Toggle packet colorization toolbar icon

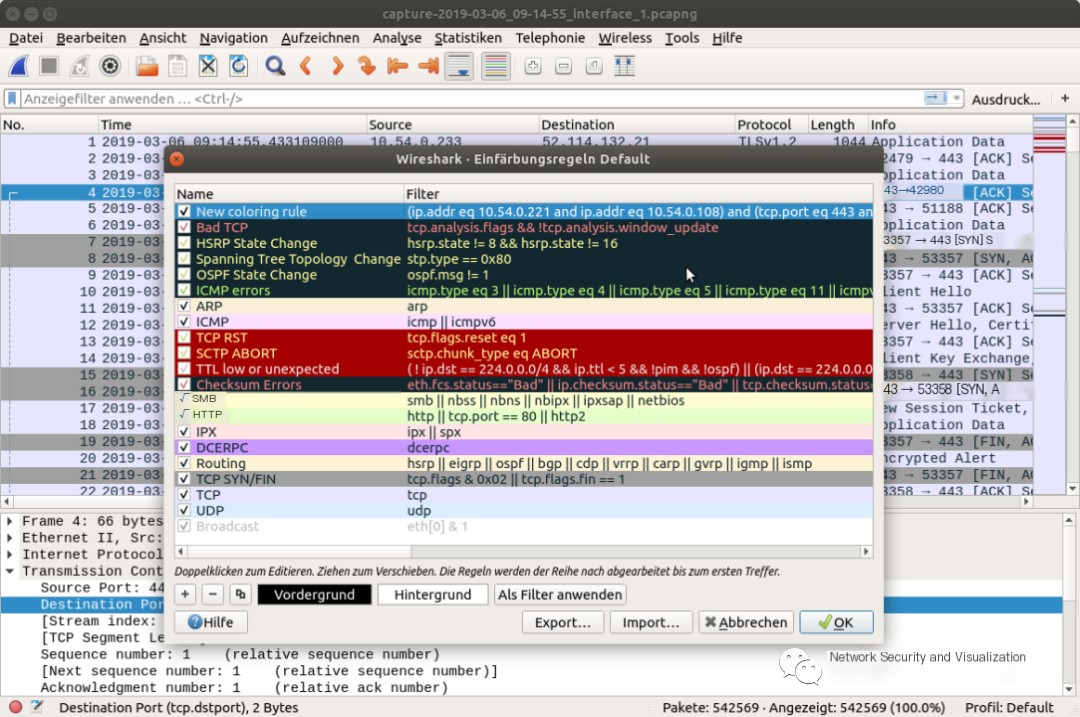495,66
